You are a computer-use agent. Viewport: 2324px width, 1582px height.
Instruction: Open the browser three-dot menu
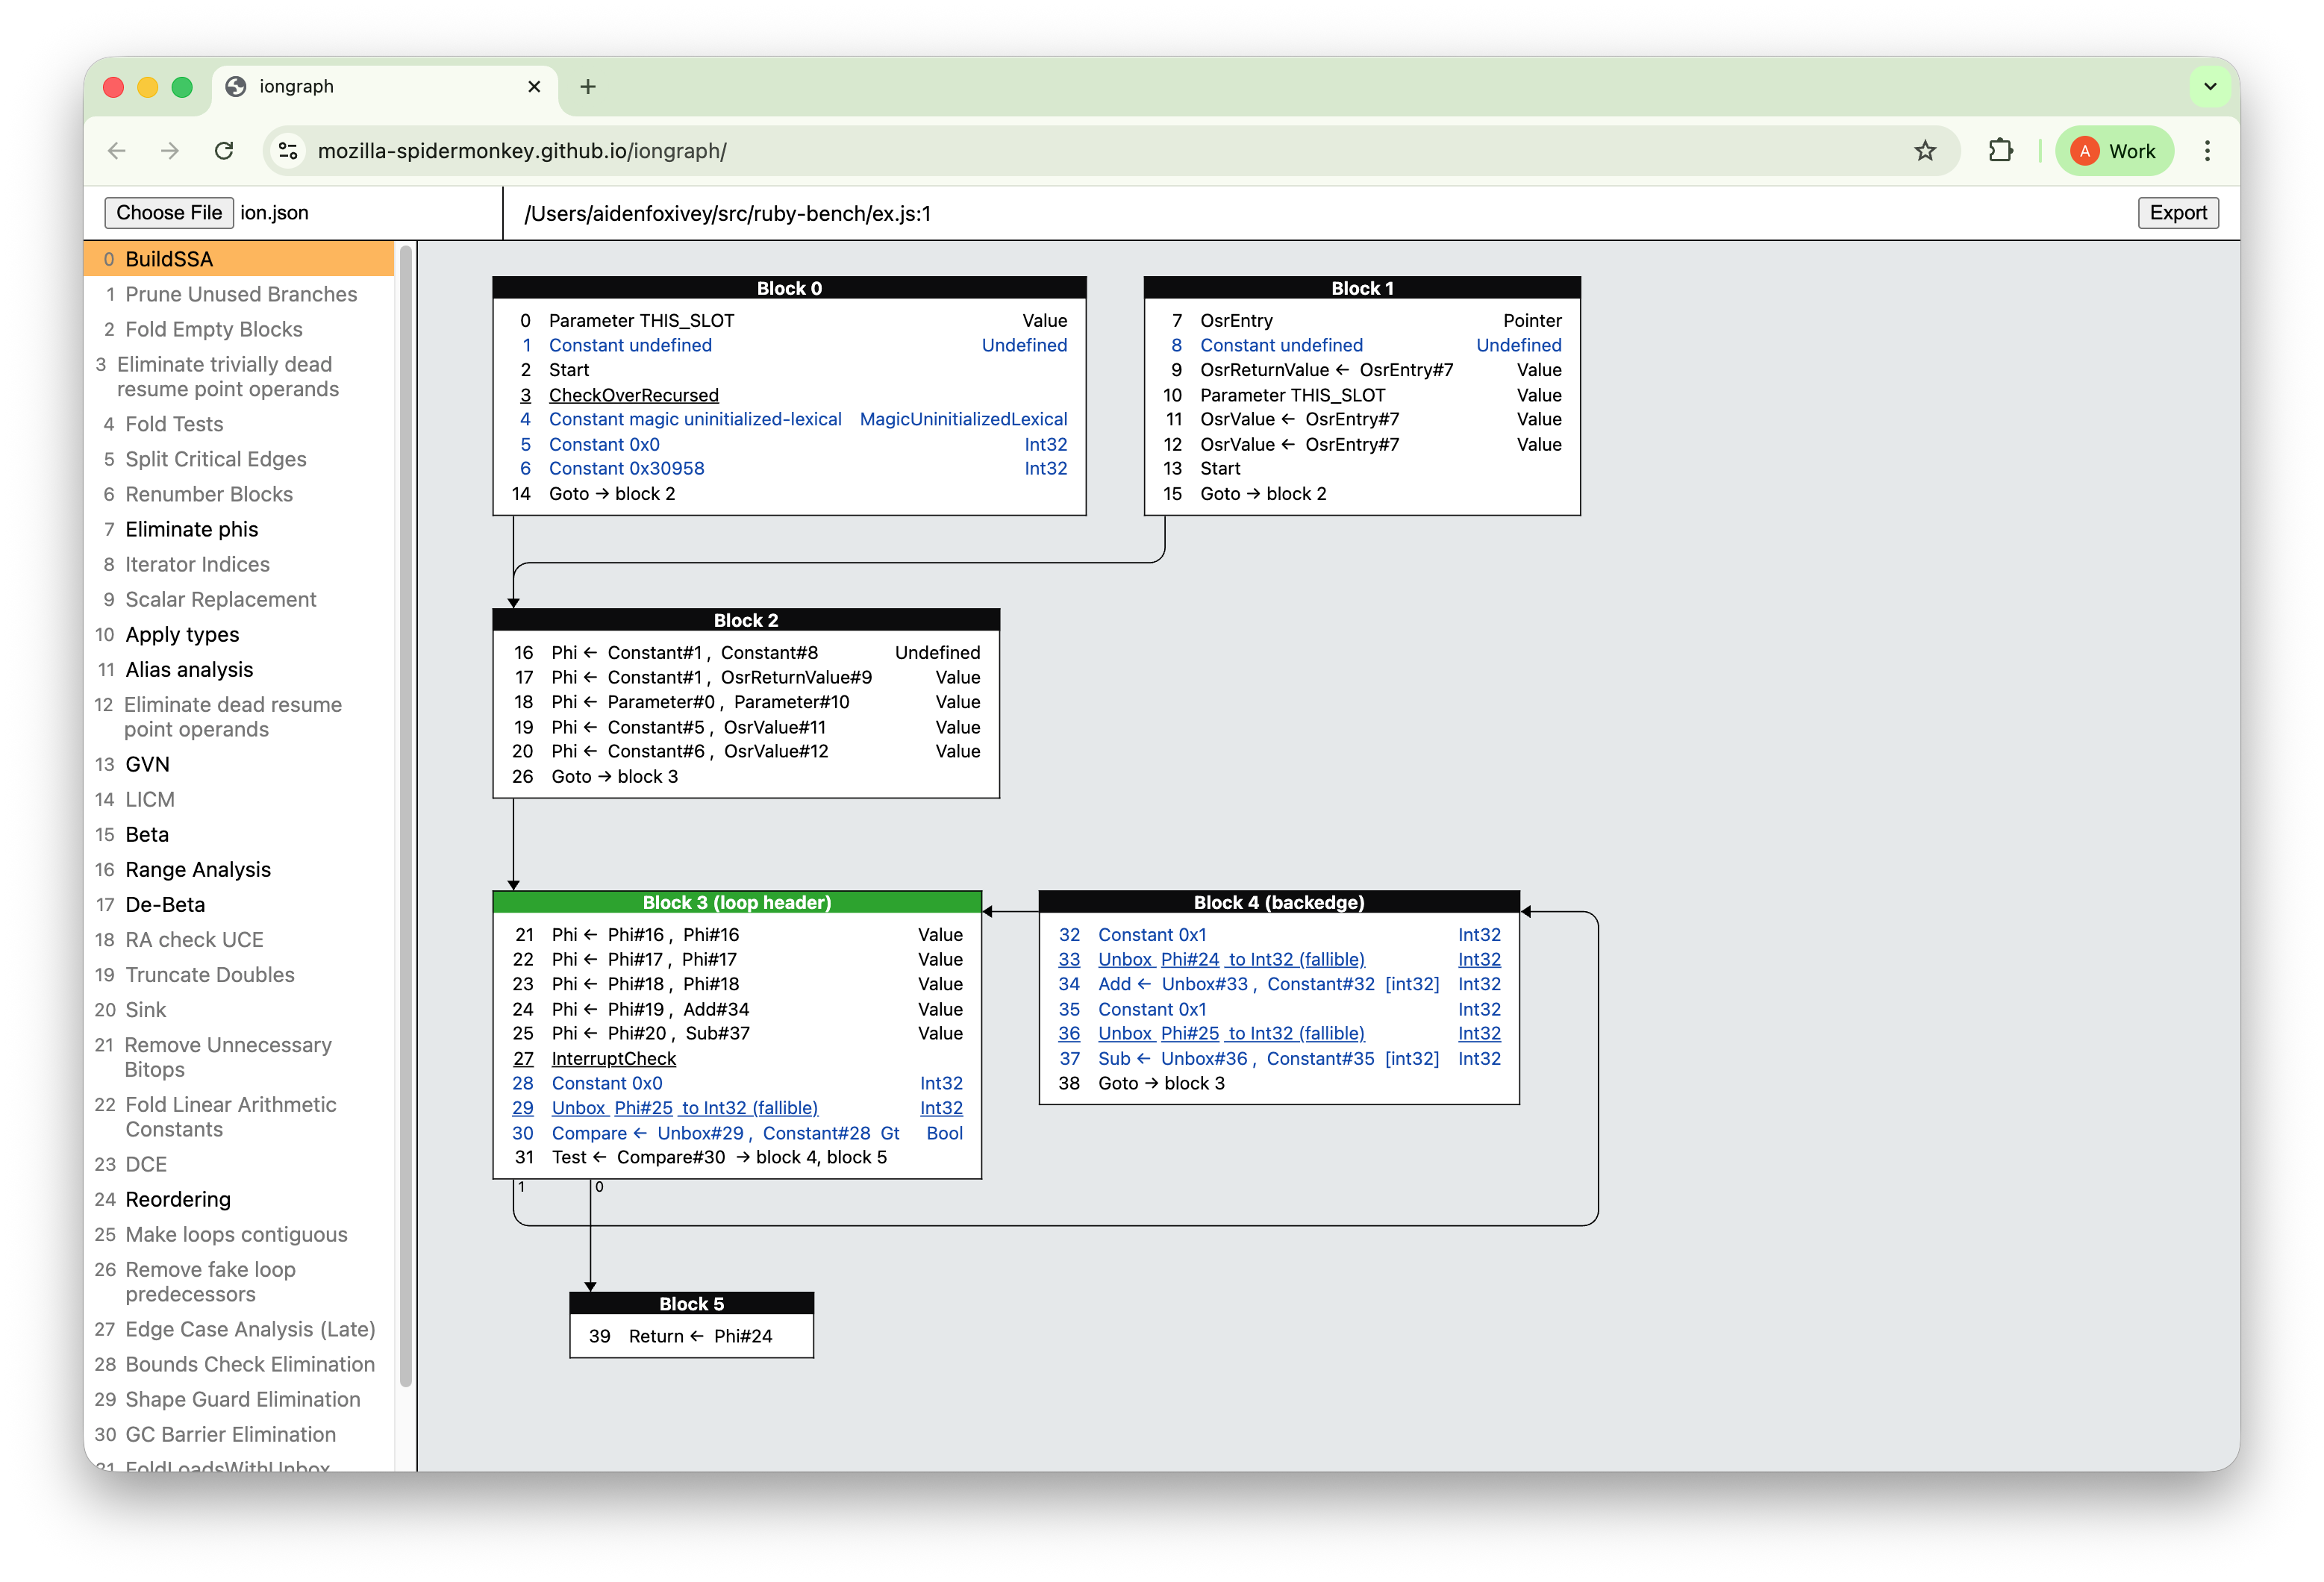2208,150
